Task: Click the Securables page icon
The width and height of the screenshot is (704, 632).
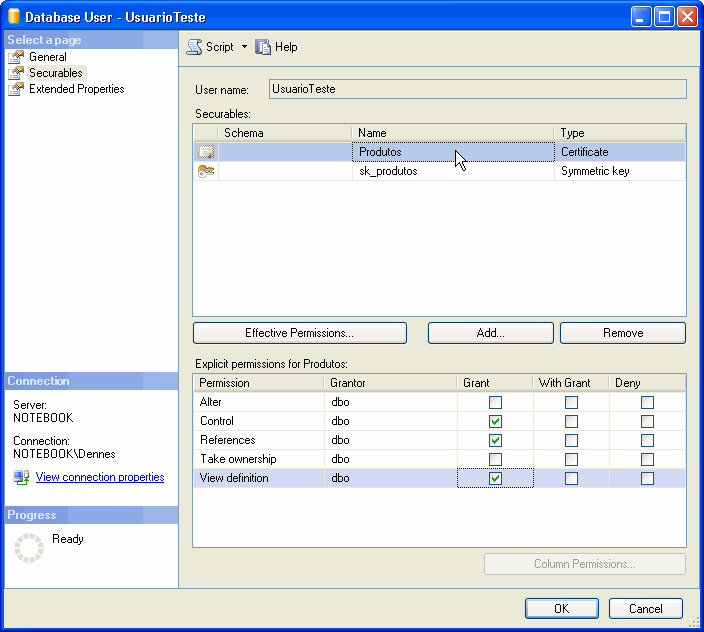Action: 16,73
